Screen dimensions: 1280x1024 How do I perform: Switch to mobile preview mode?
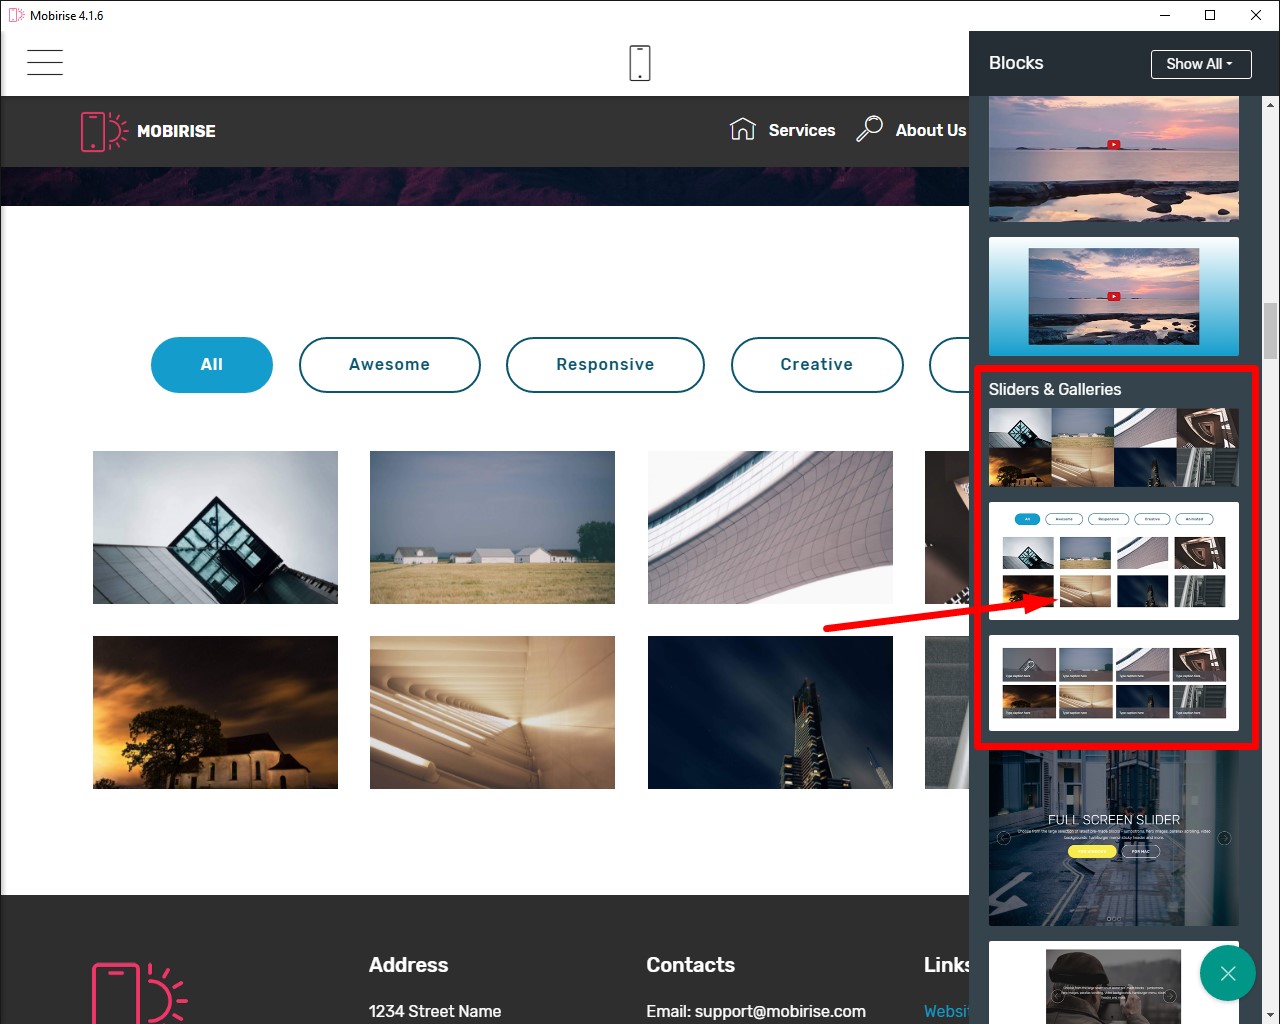[639, 62]
